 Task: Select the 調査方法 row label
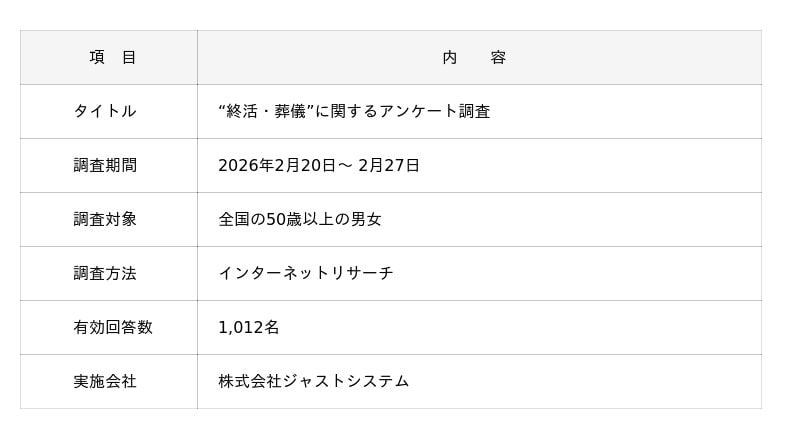point(105,274)
